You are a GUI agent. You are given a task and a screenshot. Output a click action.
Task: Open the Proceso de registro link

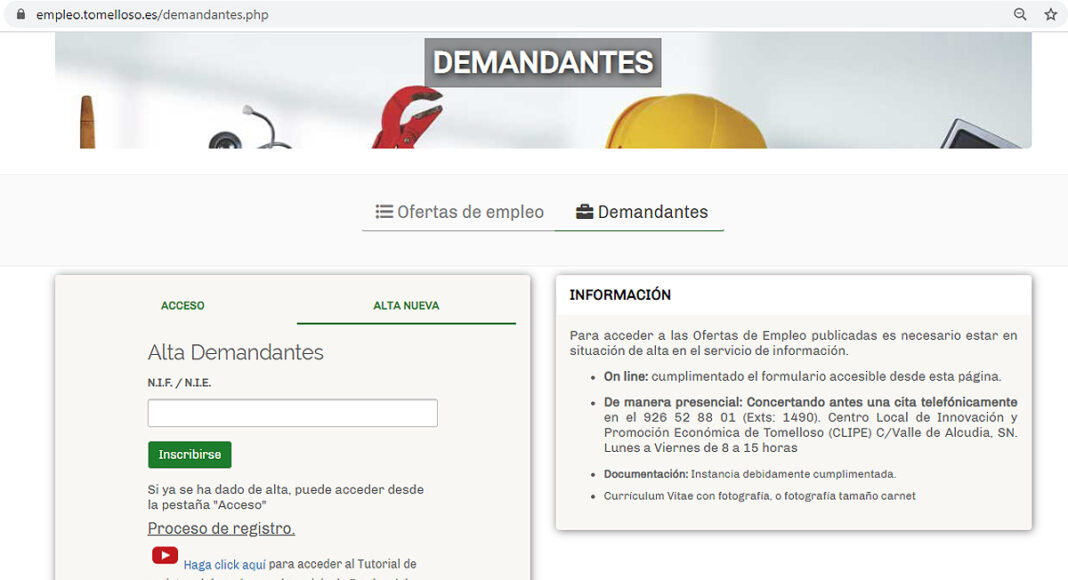point(221,528)
